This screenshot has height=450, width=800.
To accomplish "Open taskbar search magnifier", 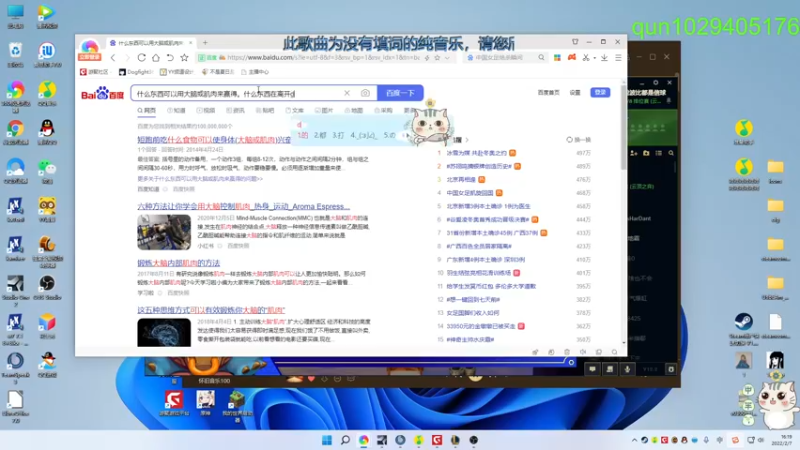I will pos(345,440).
